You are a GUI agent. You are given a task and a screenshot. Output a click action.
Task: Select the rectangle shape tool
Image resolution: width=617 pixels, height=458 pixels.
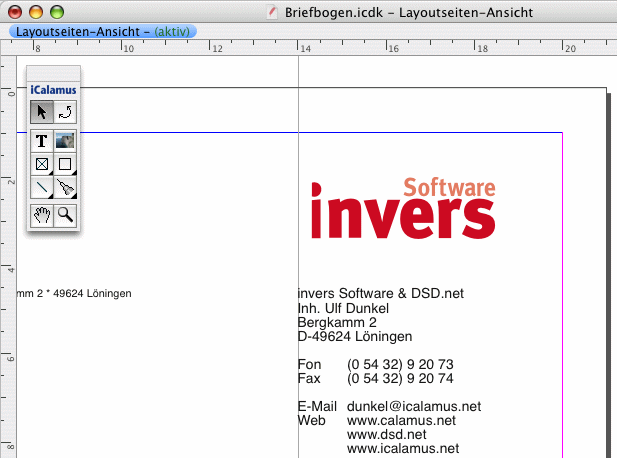pos(65,164)
